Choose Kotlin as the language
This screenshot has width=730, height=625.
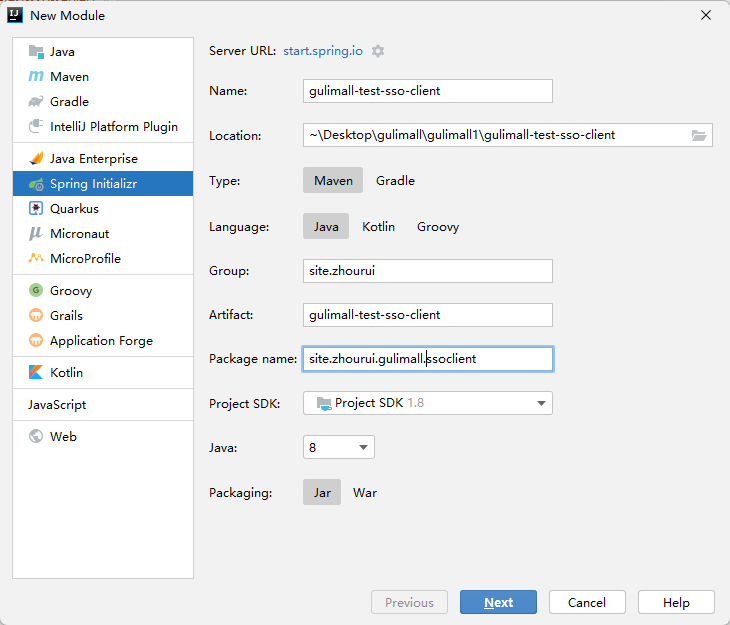pos(379,226)
